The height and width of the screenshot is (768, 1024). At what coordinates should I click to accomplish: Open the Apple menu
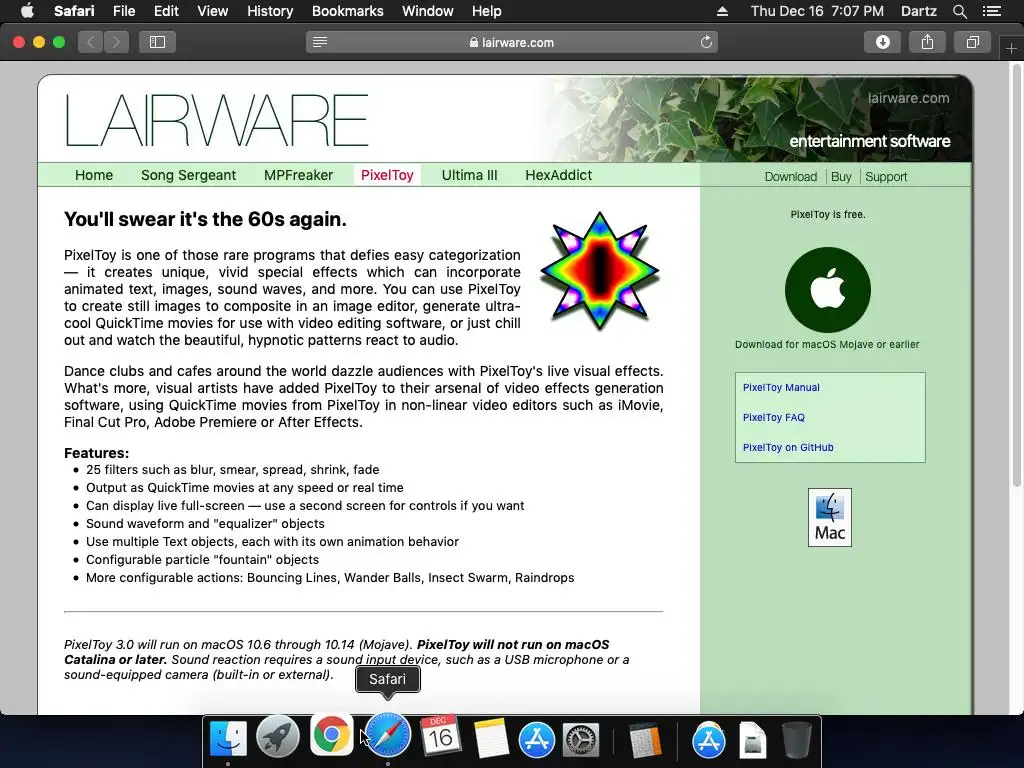27,11
